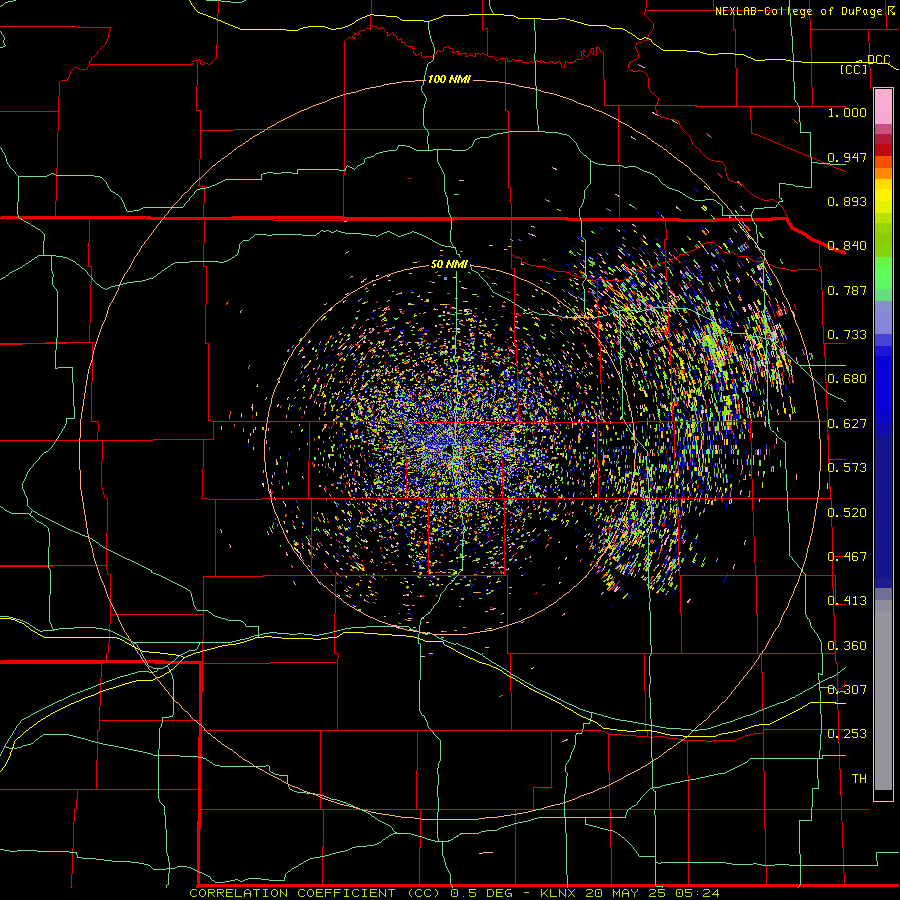Select the 0.520 scale value
This screenshot has height=900, width=900.
[x=847, y=513]
